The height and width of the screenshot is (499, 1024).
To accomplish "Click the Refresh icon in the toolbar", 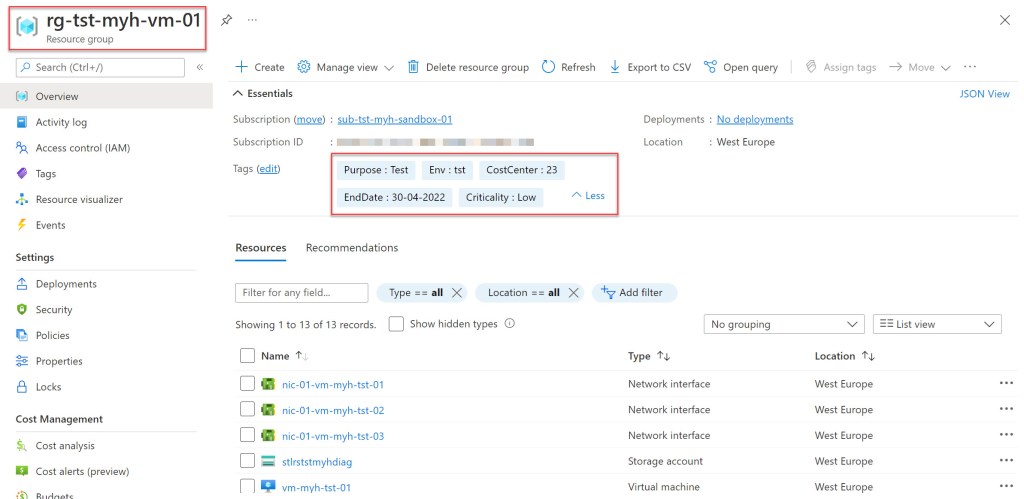I will coord(549,67).
